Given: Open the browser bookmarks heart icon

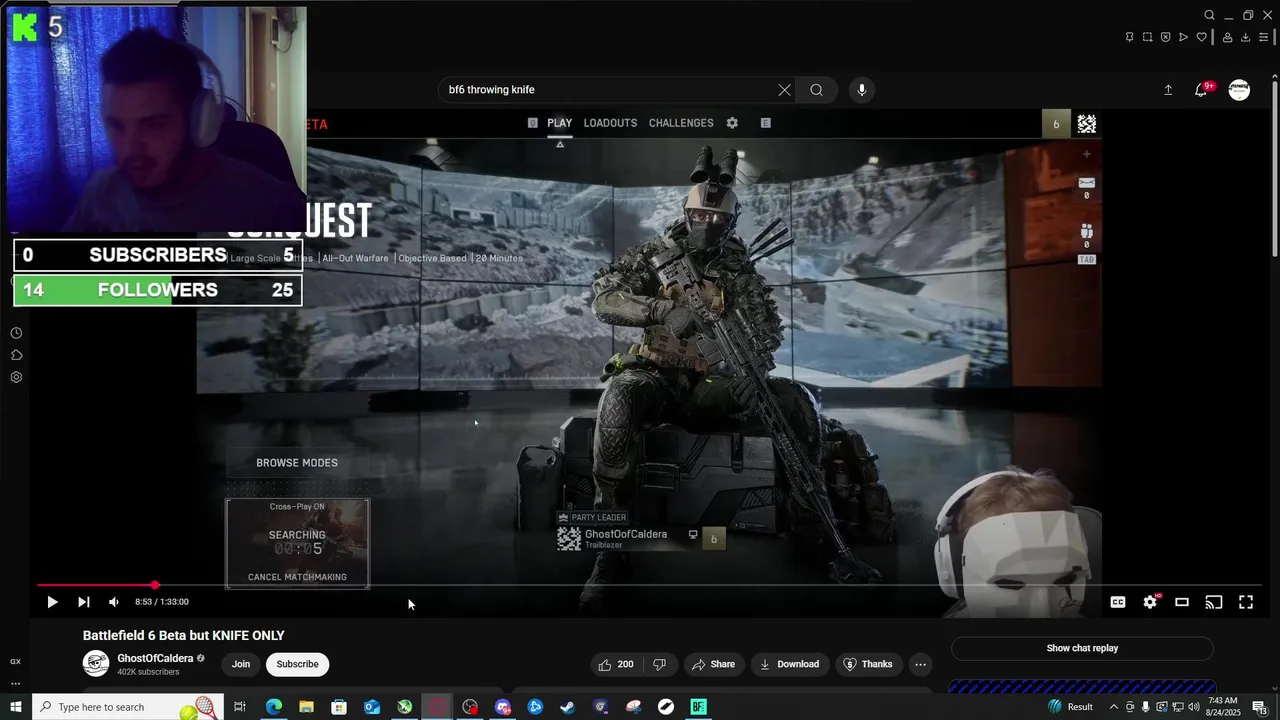Looking at the screenshot, I should 1201,37.
